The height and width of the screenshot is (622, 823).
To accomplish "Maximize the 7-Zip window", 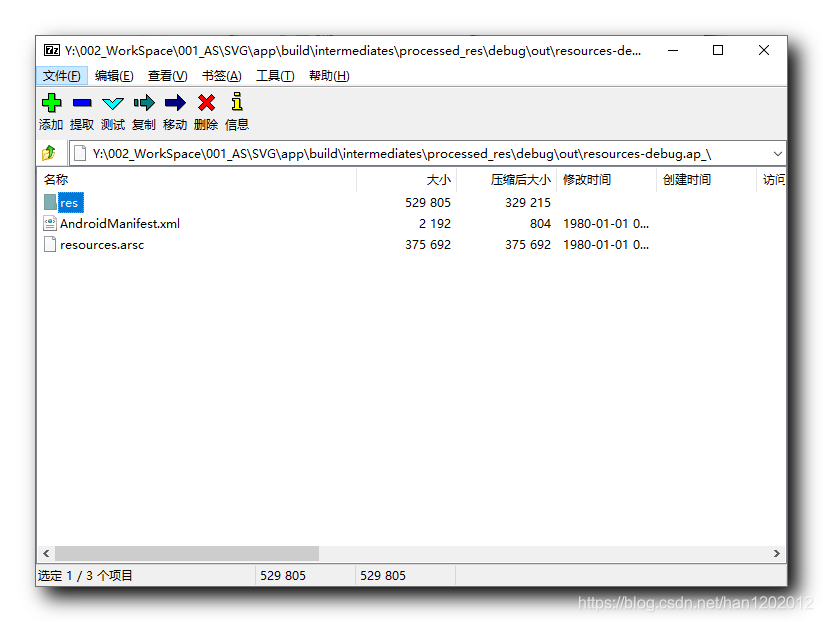I will tap(718, 50).
